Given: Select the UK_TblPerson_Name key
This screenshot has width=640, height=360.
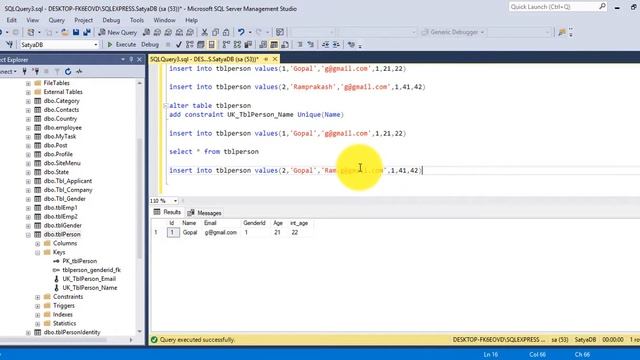Looking at the screenshot, I should [89, 288].
